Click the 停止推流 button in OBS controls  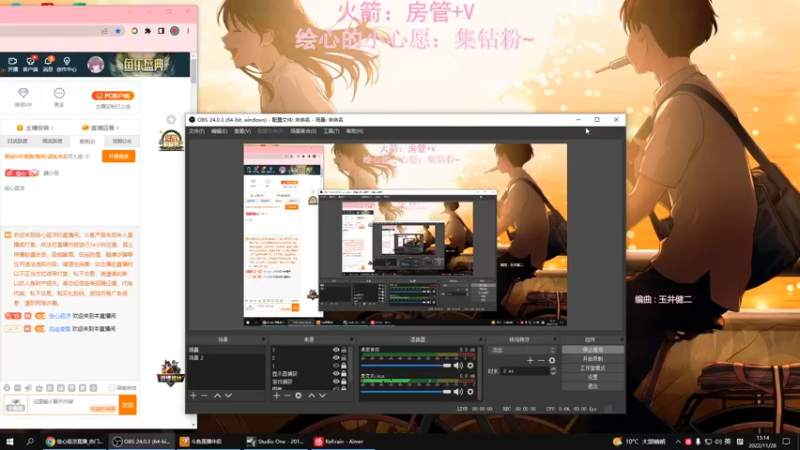592,350
